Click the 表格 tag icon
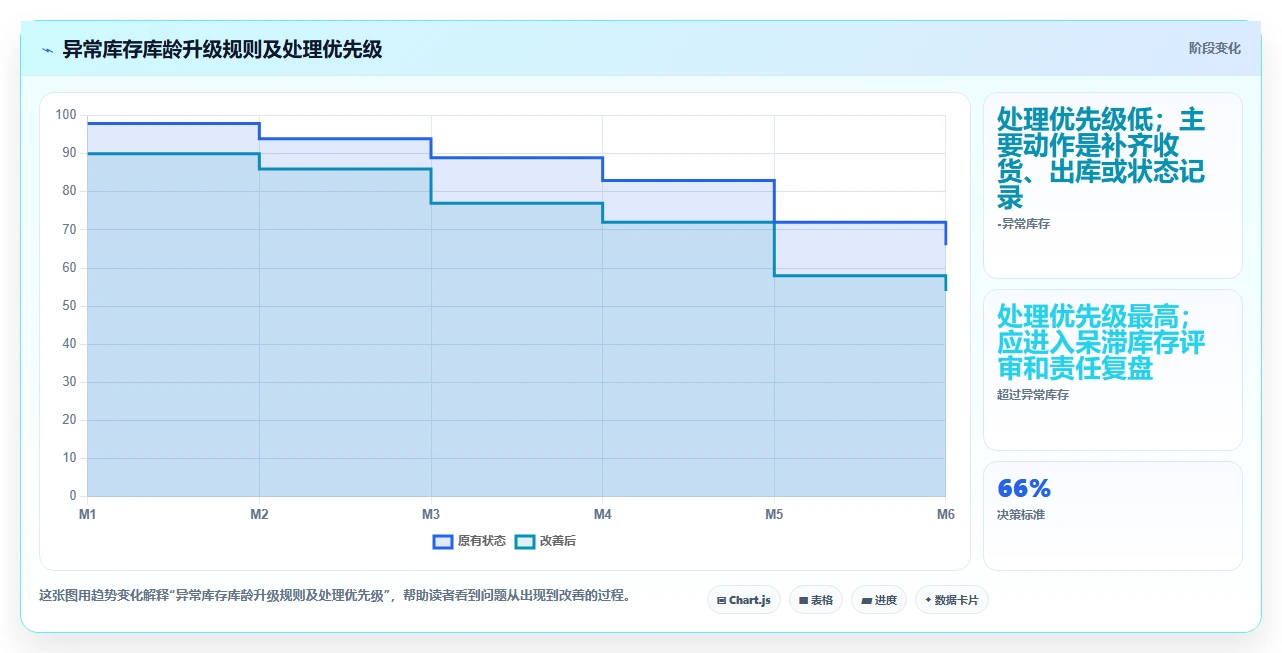This screenshot has width=1282, height=653. click(803, 600)
